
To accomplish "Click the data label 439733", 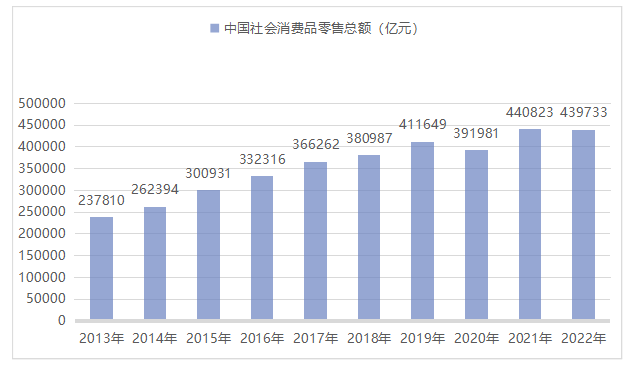I will (584, 112).
